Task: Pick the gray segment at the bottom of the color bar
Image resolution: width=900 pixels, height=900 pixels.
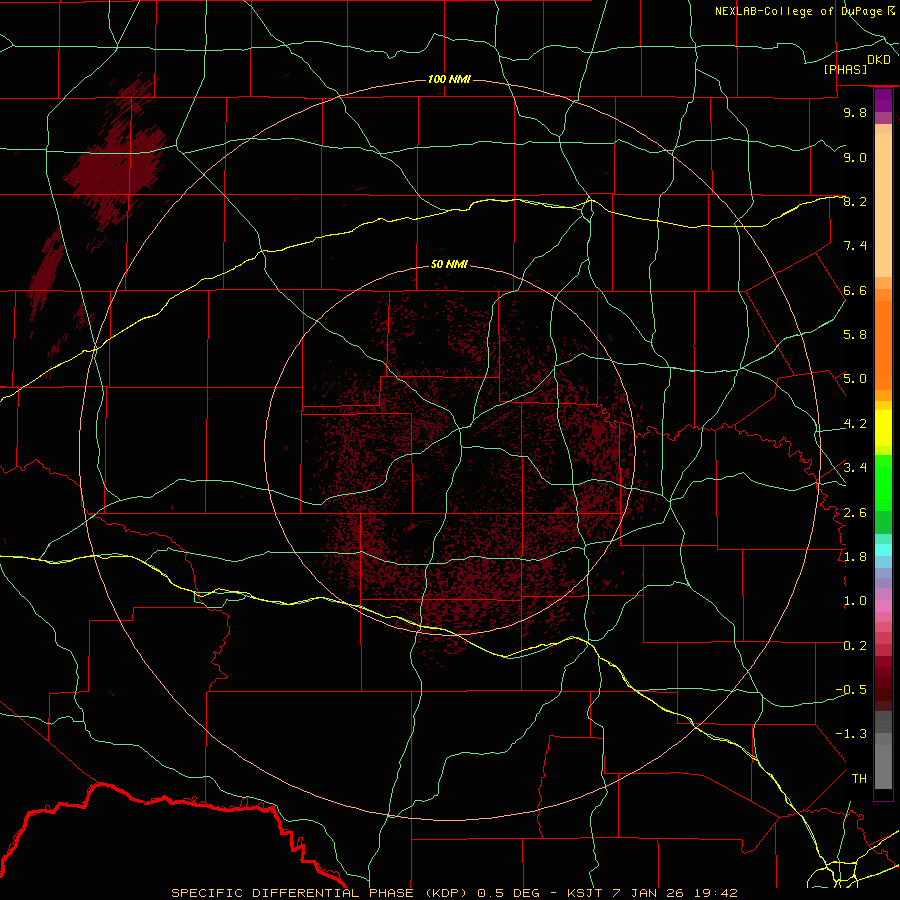Action: click(883, 766)
